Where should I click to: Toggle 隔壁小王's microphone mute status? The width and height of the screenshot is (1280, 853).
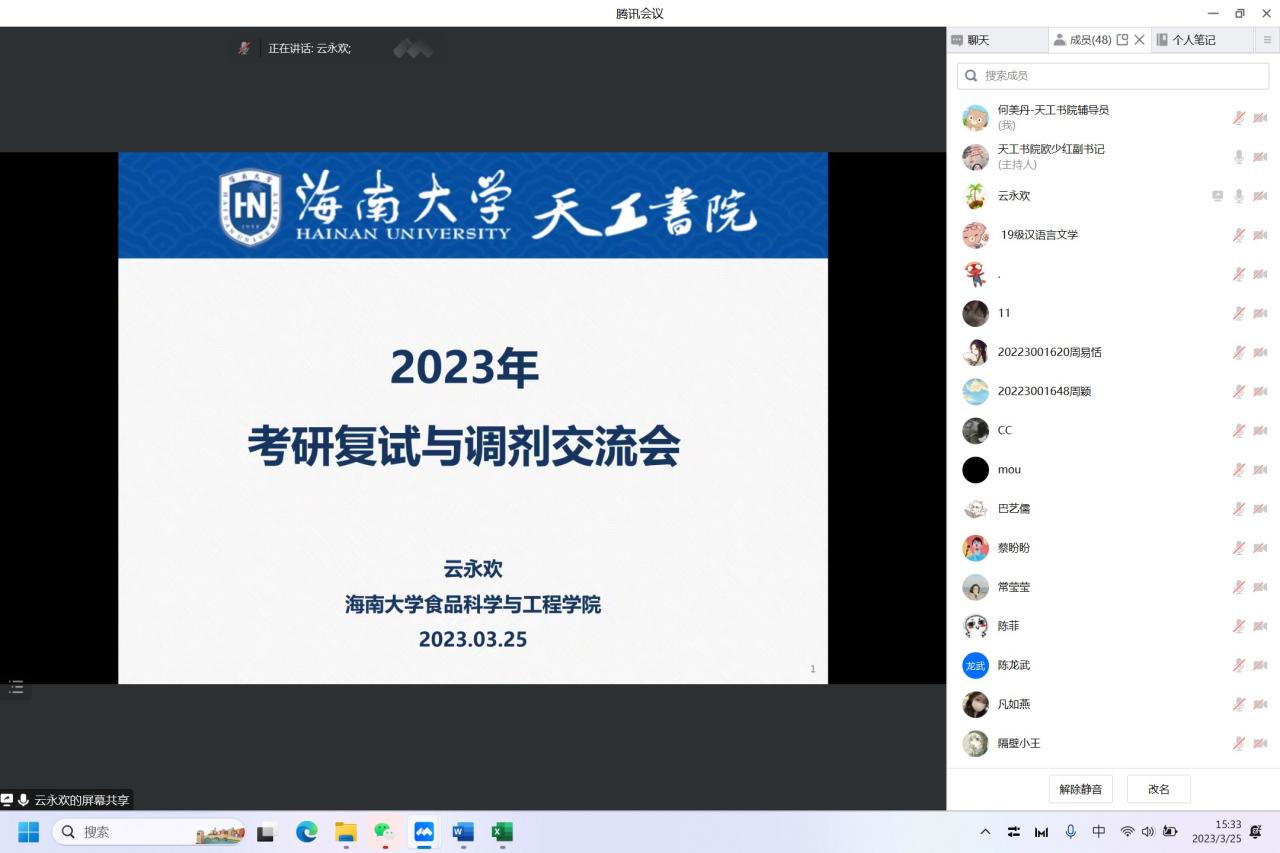tap(1238, 743)
